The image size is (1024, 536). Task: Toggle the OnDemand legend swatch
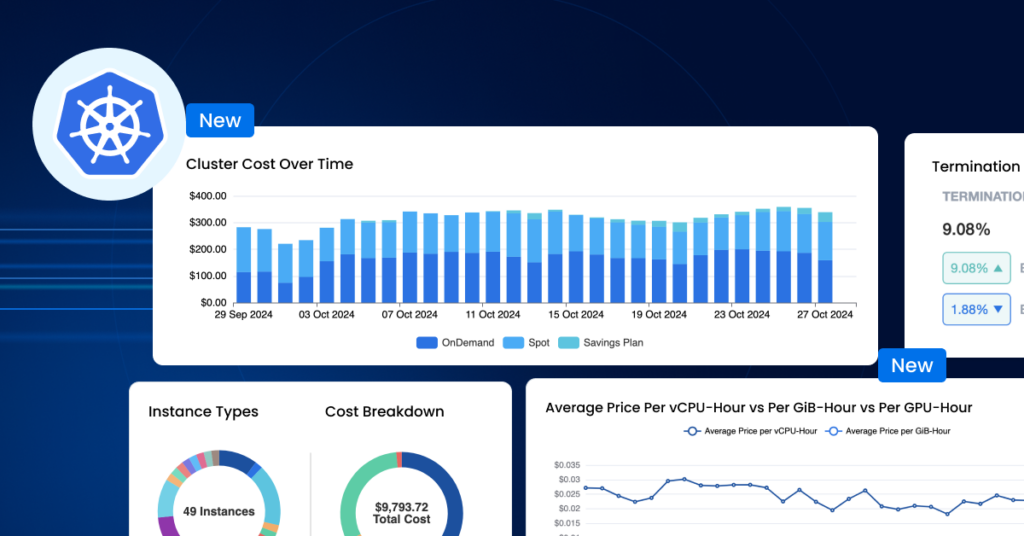click(426, 343)
